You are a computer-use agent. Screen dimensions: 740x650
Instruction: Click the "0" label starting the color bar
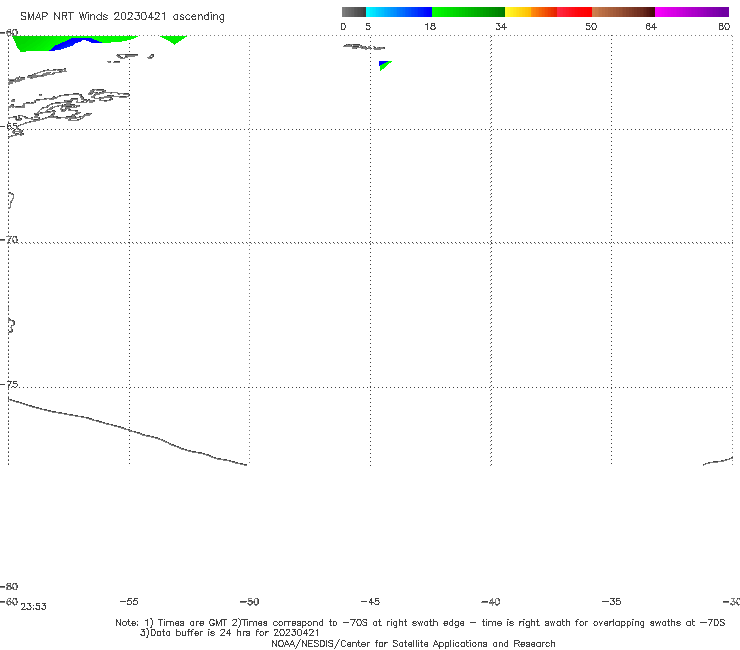click(343, 26)
